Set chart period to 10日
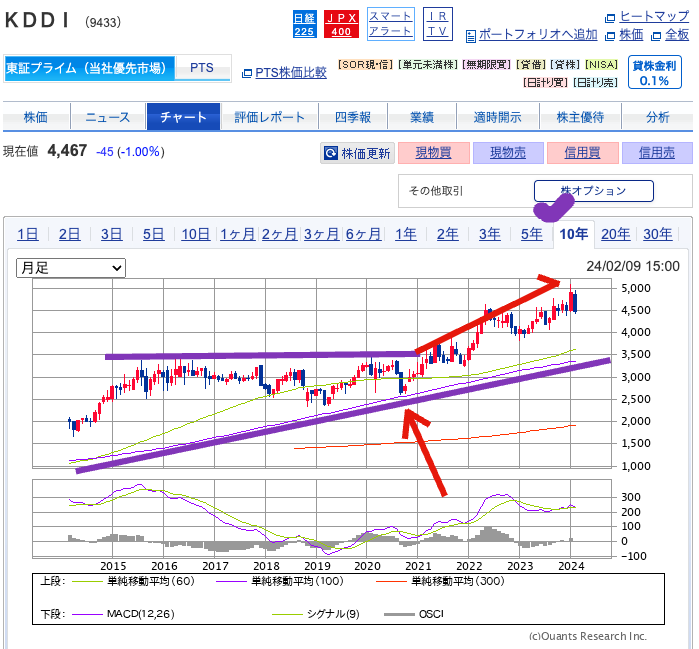Image resolution: width=699 pixels, height=649 pixels. coord(195,234)
